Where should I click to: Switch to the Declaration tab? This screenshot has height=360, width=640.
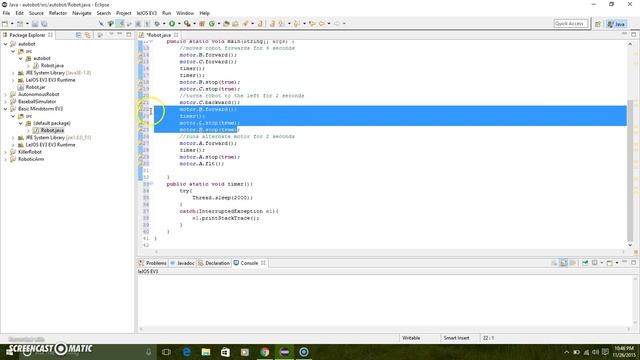pyautogui.click(x=214, y=263)
